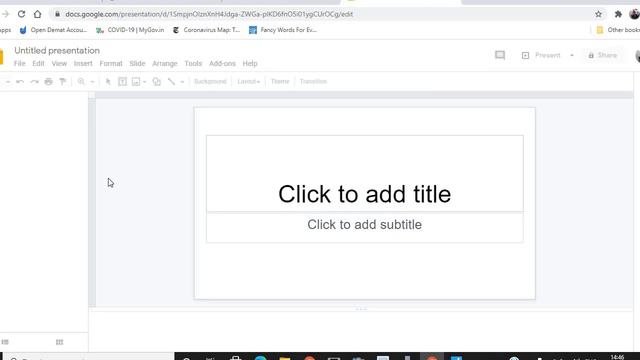
Task: Open the Edit menu
Action: (38, 64)
